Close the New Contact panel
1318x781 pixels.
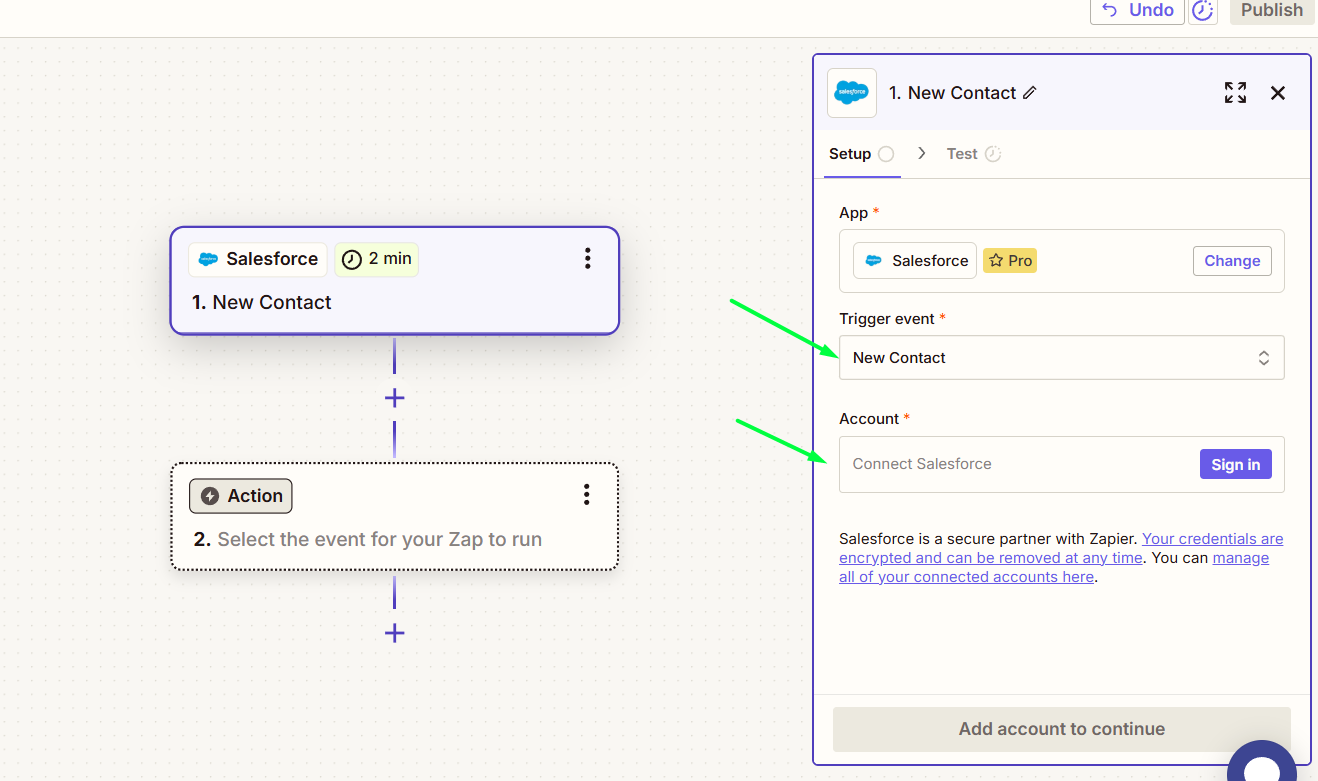coord(1278,93)
